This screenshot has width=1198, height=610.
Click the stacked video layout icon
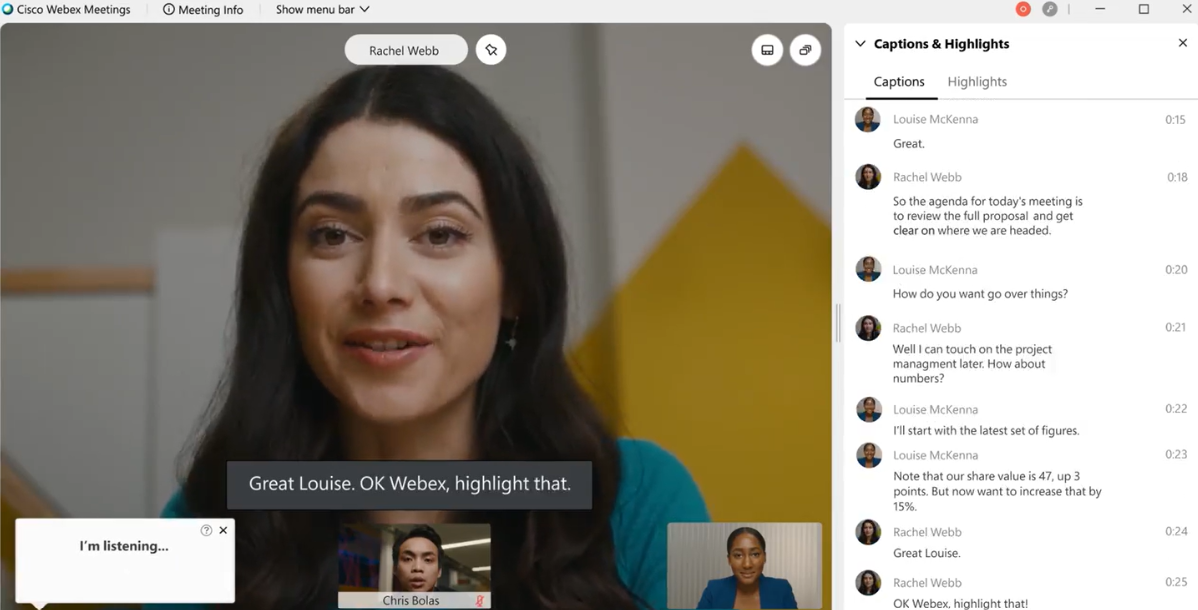805,49
